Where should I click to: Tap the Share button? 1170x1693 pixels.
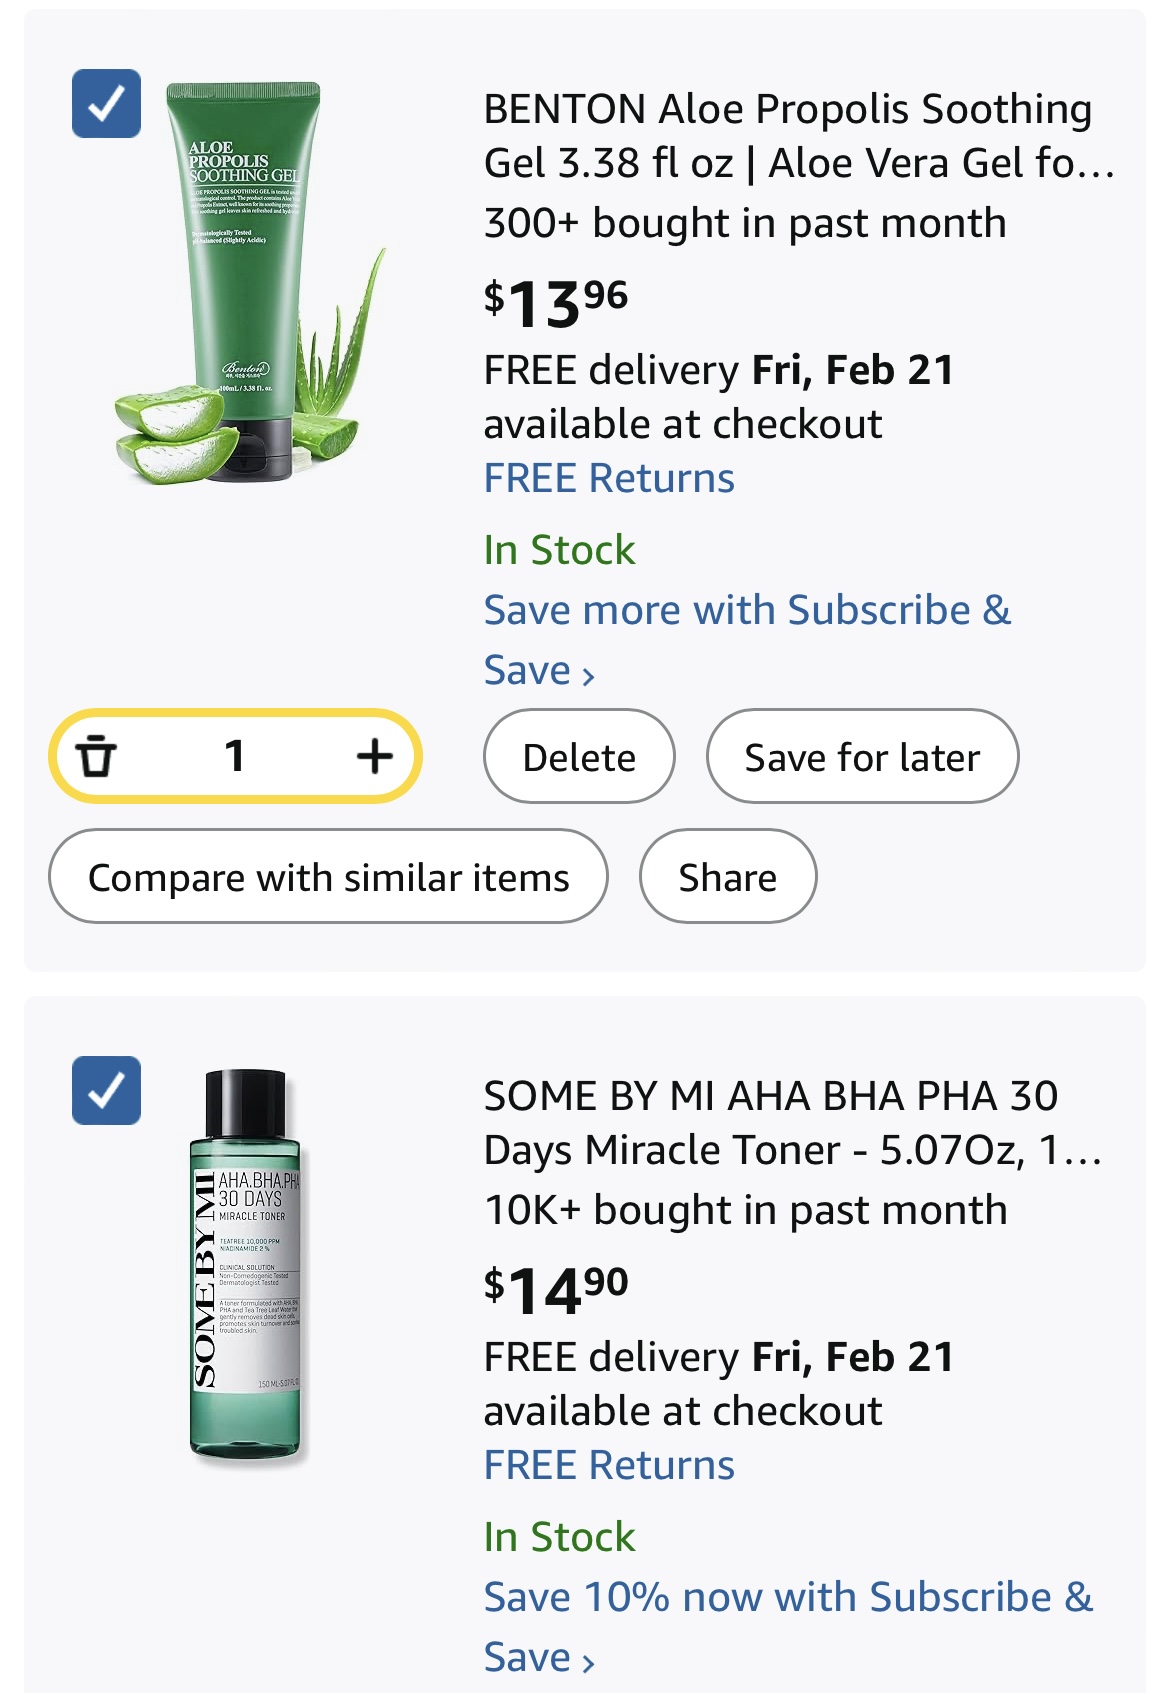tap(727, 877)
